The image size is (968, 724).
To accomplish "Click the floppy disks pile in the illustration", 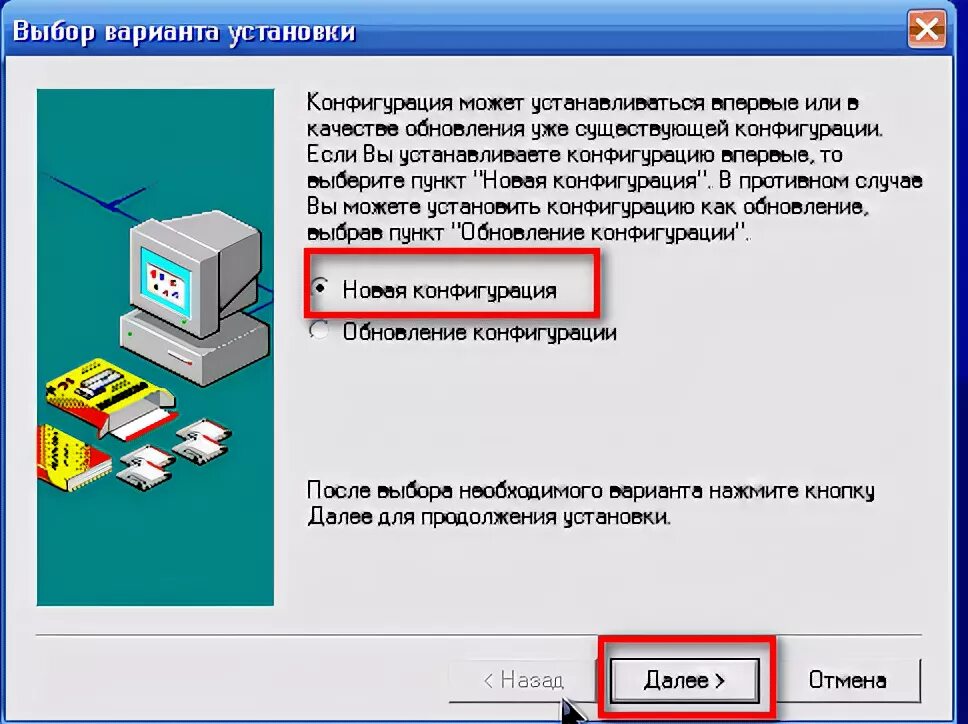I will point(175,452).
